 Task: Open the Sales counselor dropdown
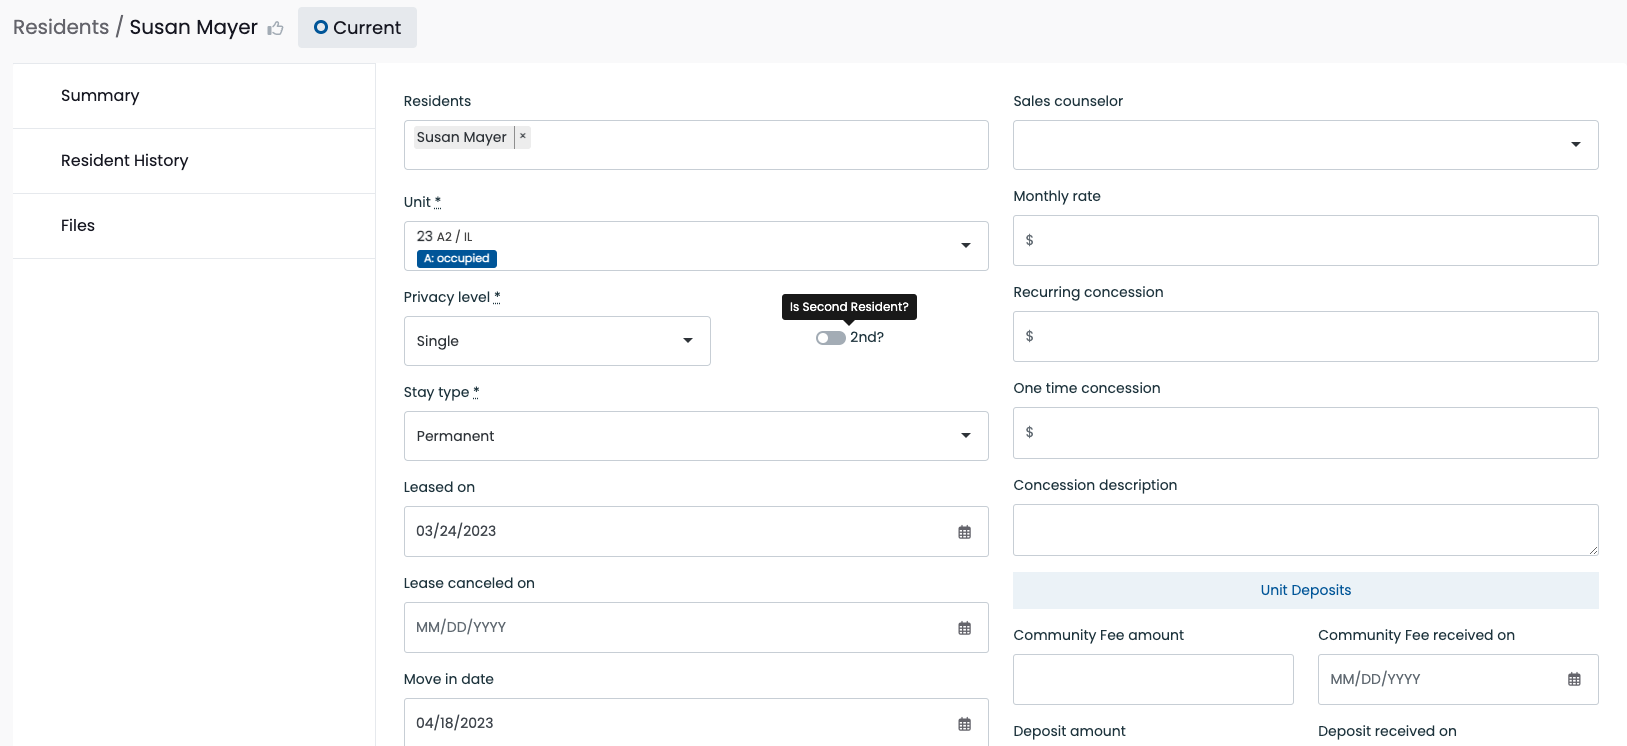click(x=1305, y=145)
